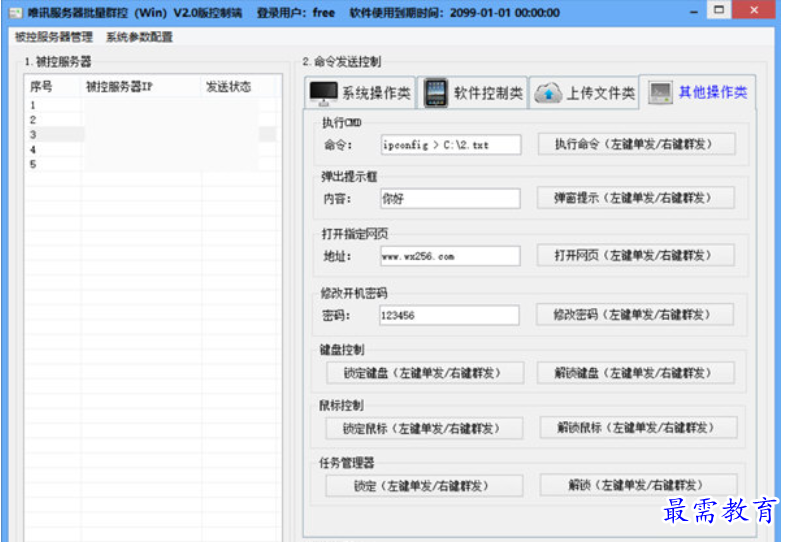Viewport: 785px width, 542px height.
Task: Click the 执行命令 button
Action: click(x=636, y=144)
